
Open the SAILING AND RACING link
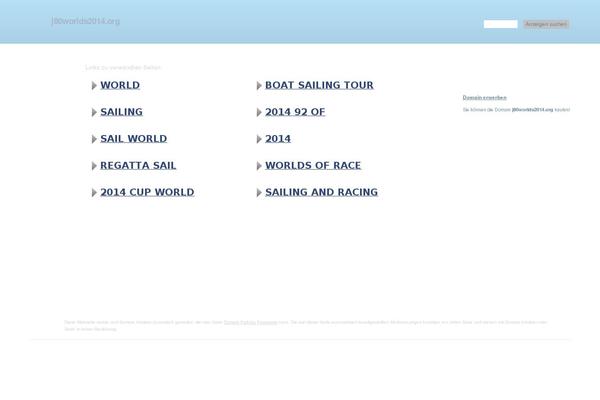point(321,193)
